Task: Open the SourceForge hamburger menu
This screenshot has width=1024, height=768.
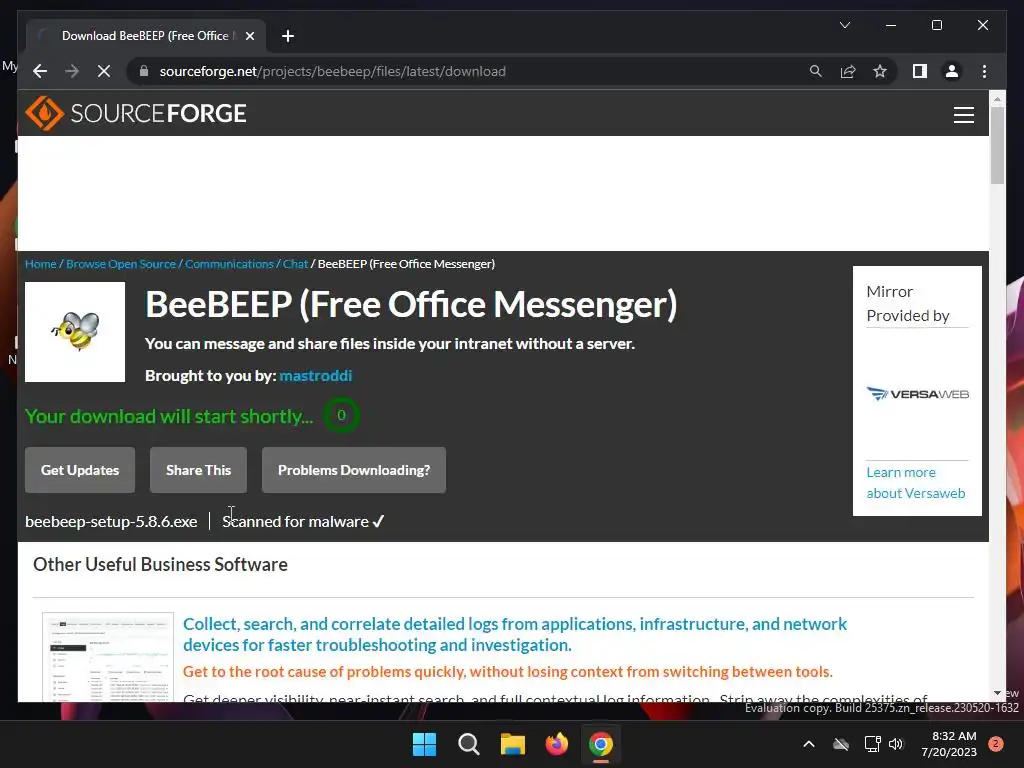Action: (x=963, y=115)
